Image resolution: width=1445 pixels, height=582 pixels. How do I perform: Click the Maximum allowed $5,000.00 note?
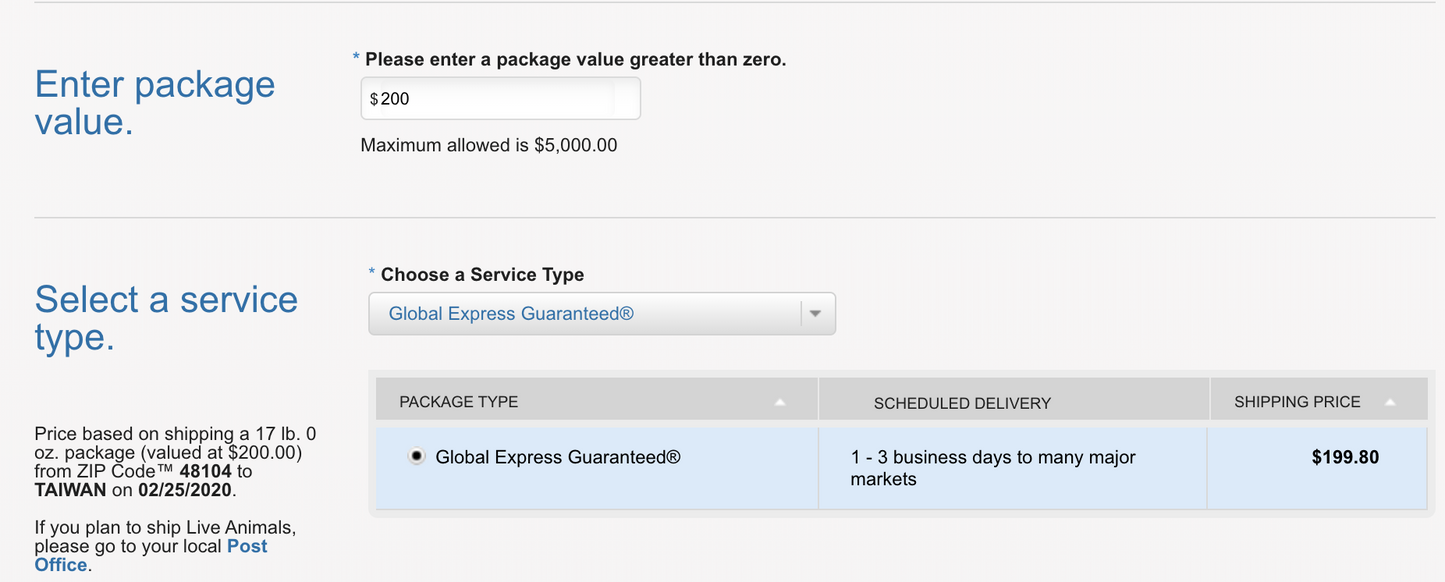489,146
